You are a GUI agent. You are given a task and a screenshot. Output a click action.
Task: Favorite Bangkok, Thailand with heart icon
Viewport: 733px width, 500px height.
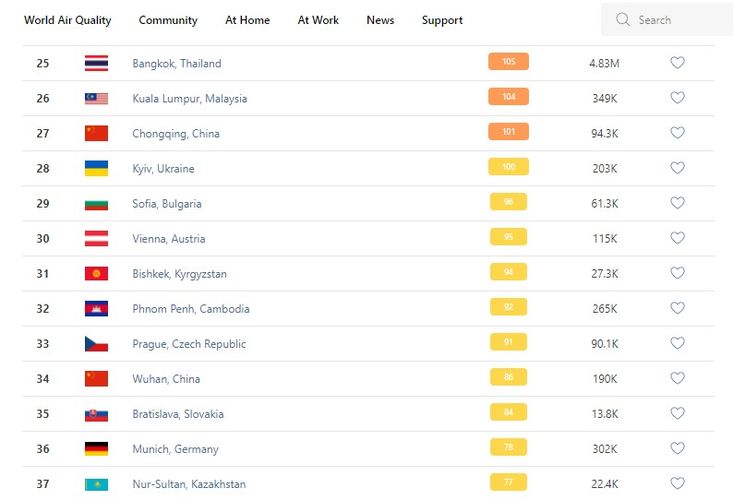(677, 63)
